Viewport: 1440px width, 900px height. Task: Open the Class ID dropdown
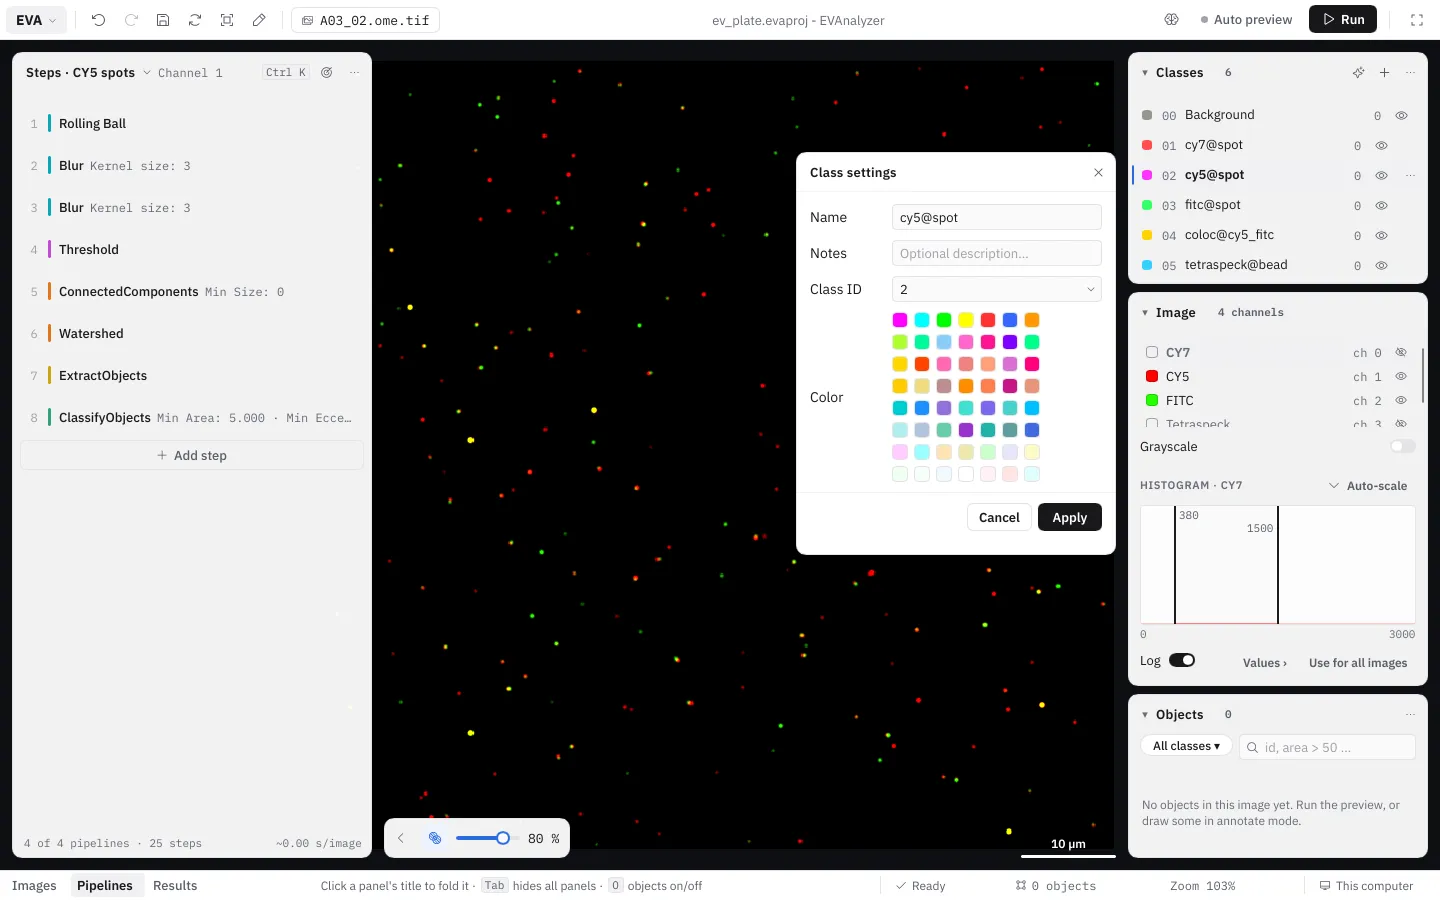tap(996, 289)
